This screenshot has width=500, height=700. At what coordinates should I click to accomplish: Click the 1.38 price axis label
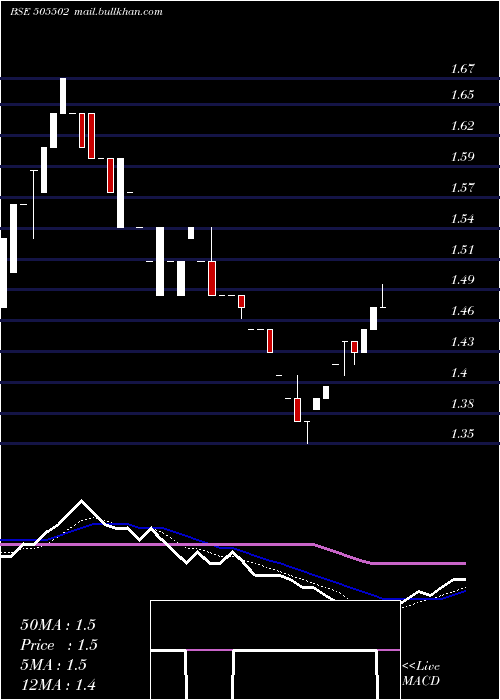[462, 404]
